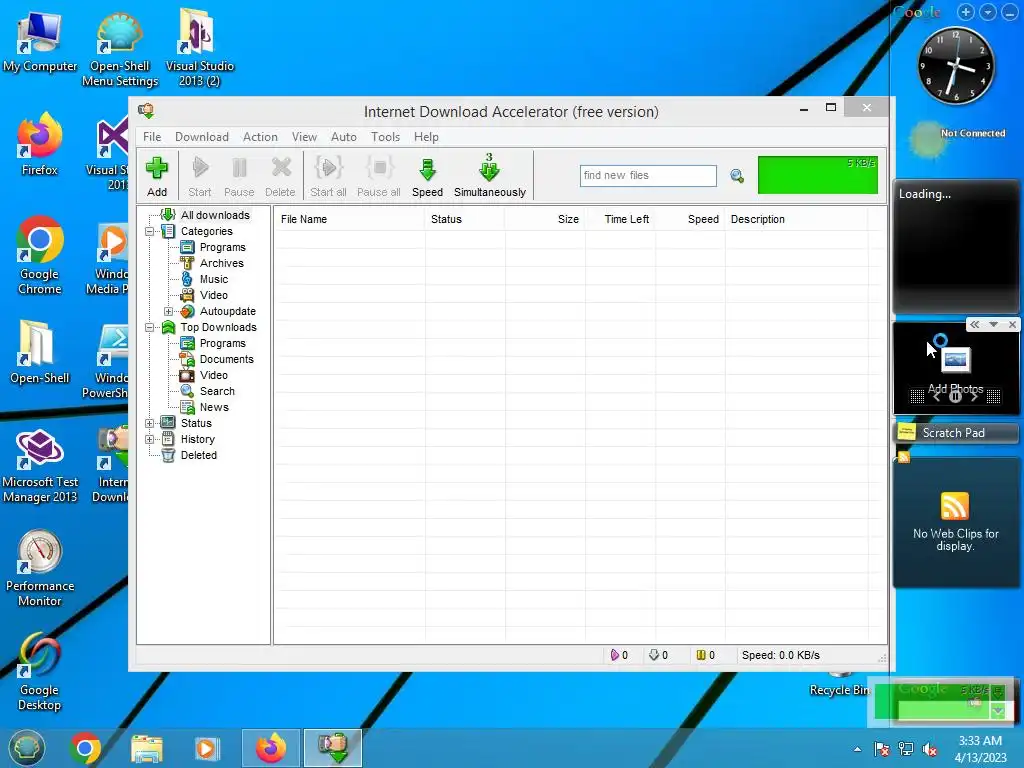The width and height of the screenshot is (1024, 768).
Task: Click the Start toolbar icon
Action: [x=200, y=176]
